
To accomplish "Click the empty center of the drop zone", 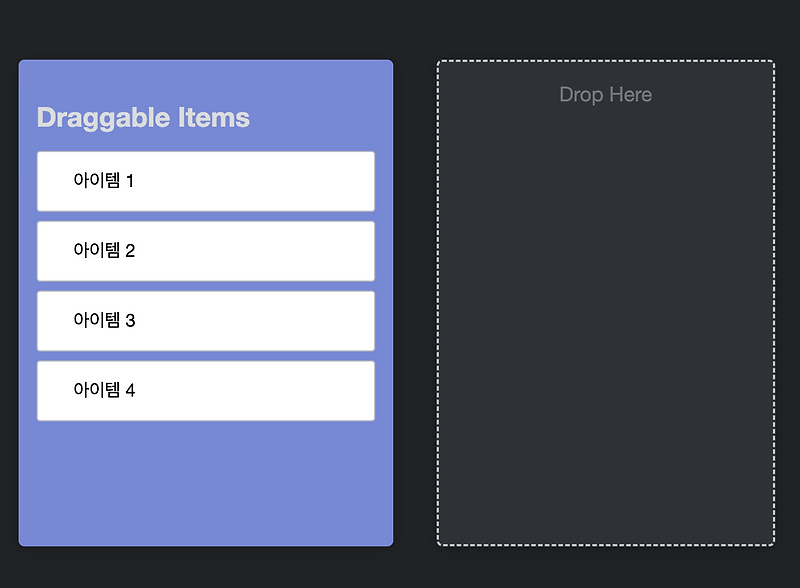I will (x=605, y=320).
